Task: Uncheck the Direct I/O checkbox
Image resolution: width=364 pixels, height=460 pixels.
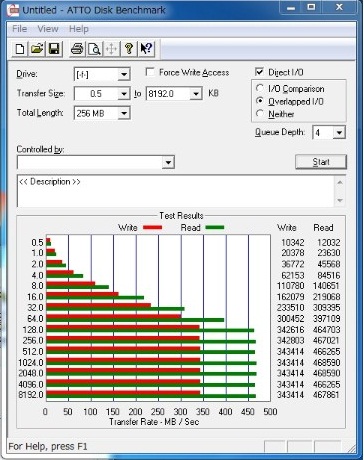Action: coord(259,72)
